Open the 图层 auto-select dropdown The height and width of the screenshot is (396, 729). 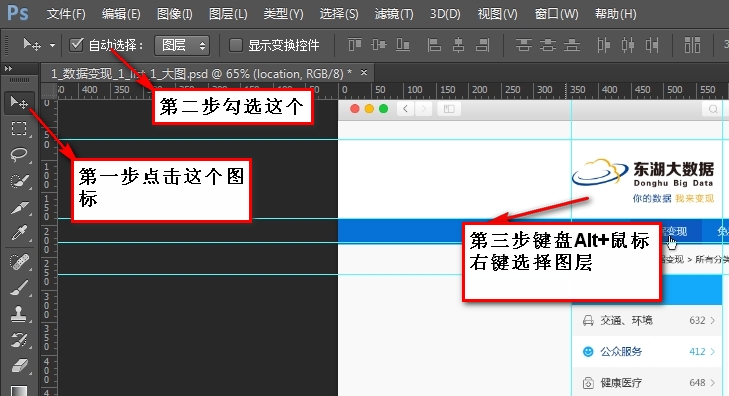(x=182, y=45)
